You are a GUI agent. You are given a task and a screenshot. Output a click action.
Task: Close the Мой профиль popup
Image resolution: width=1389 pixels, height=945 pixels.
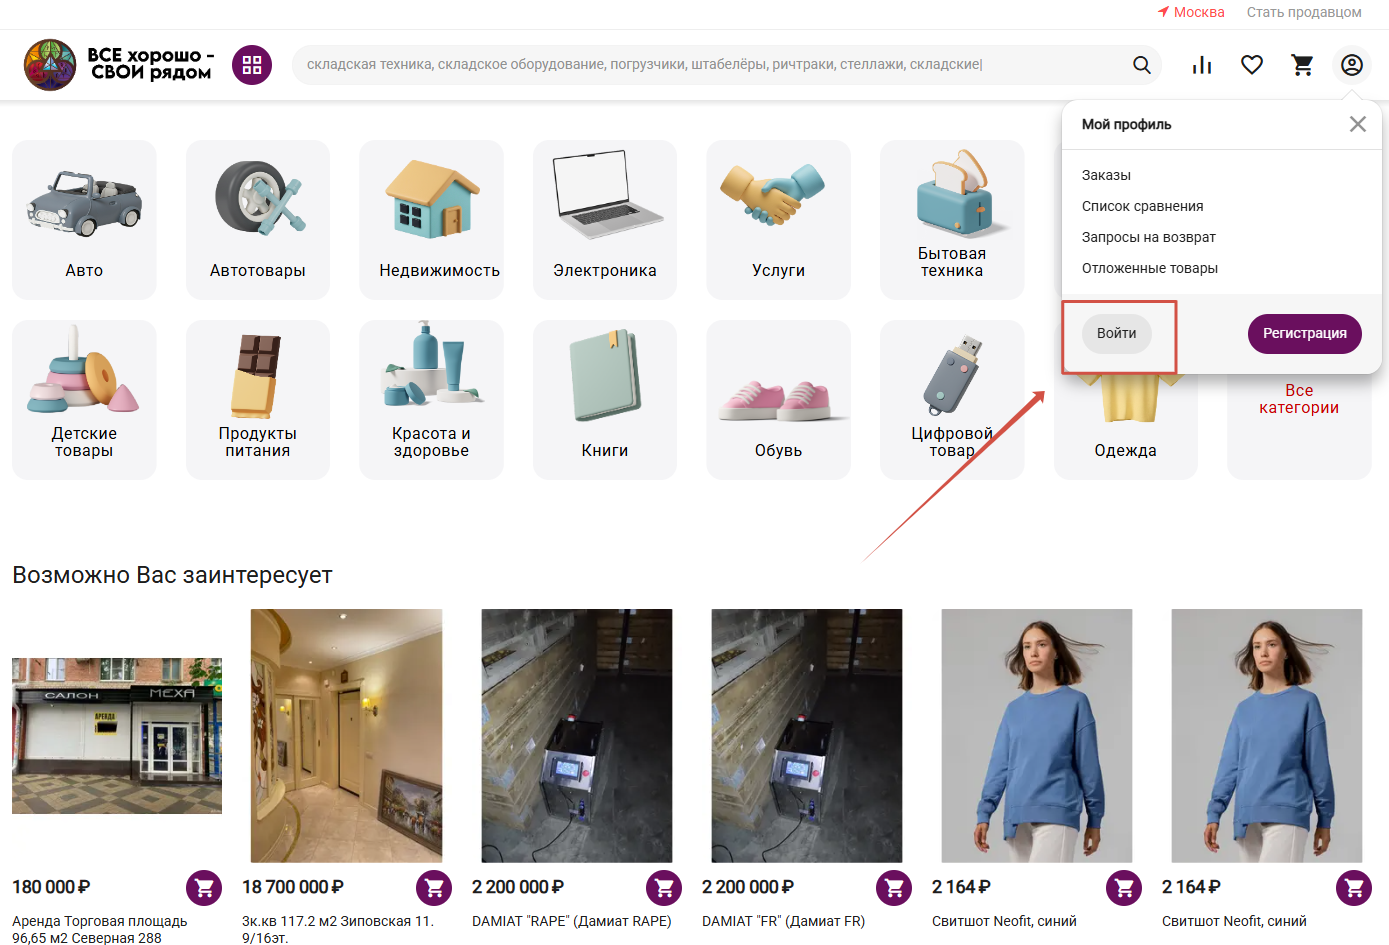coord(1357,124)
